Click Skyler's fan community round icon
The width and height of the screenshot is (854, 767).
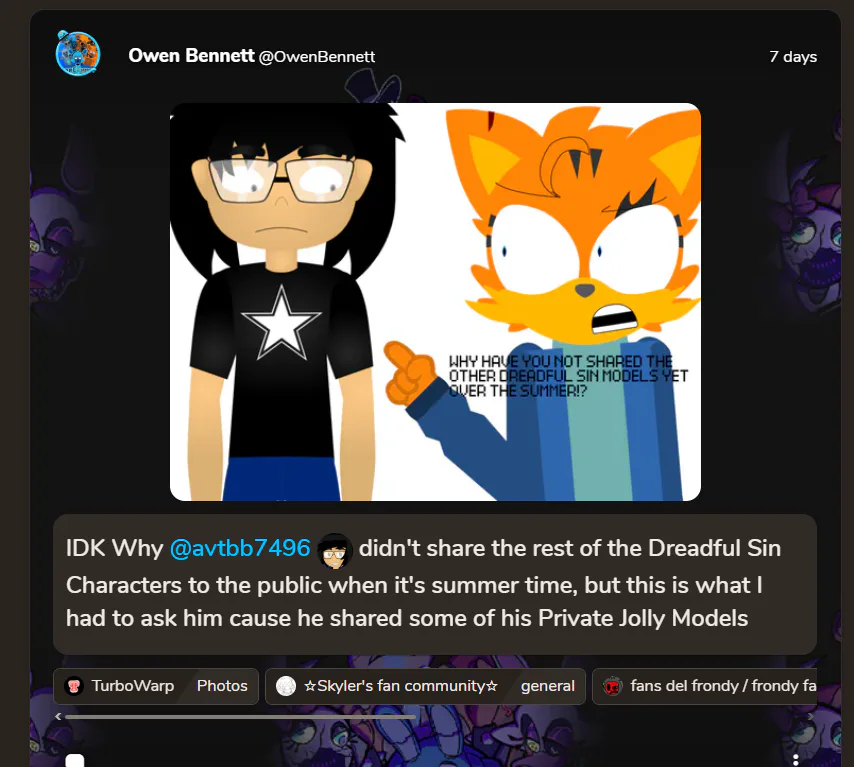coord(286,686)
